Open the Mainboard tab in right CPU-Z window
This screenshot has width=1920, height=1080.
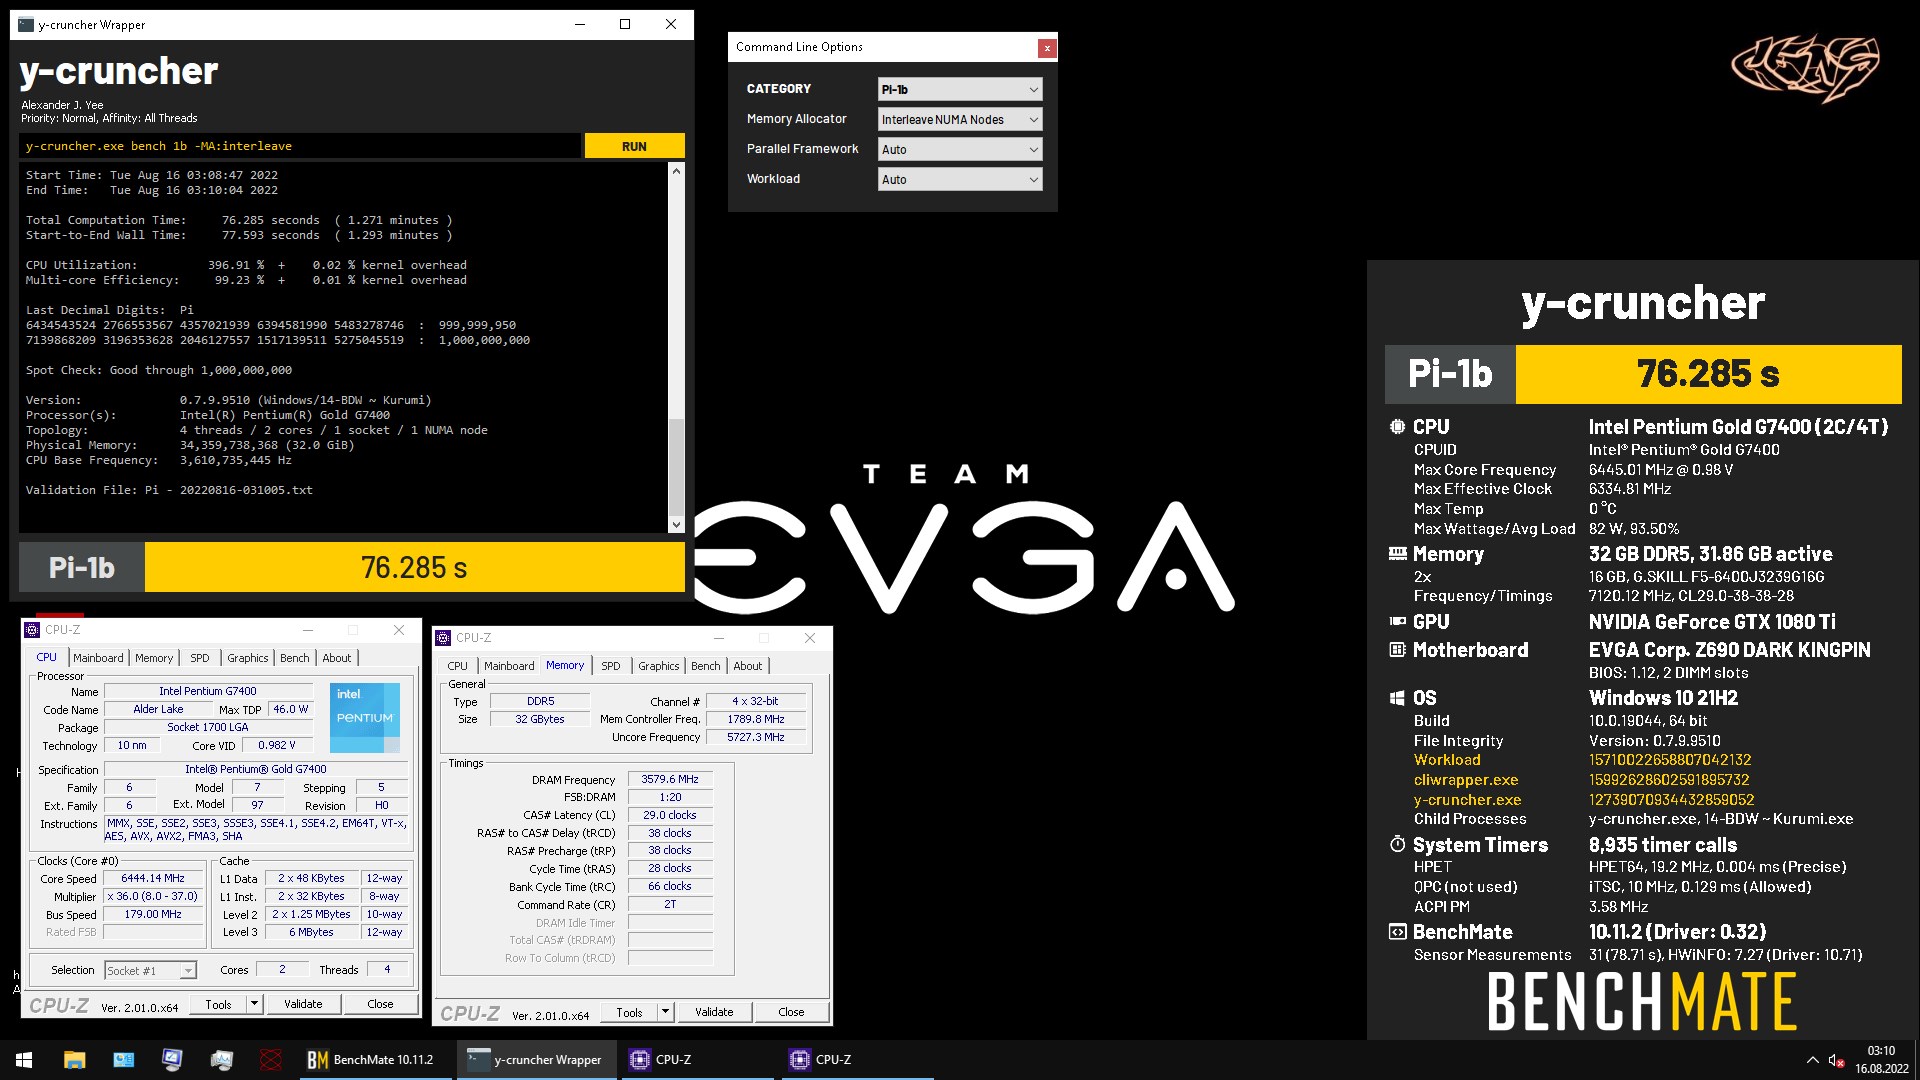[509, 666]
